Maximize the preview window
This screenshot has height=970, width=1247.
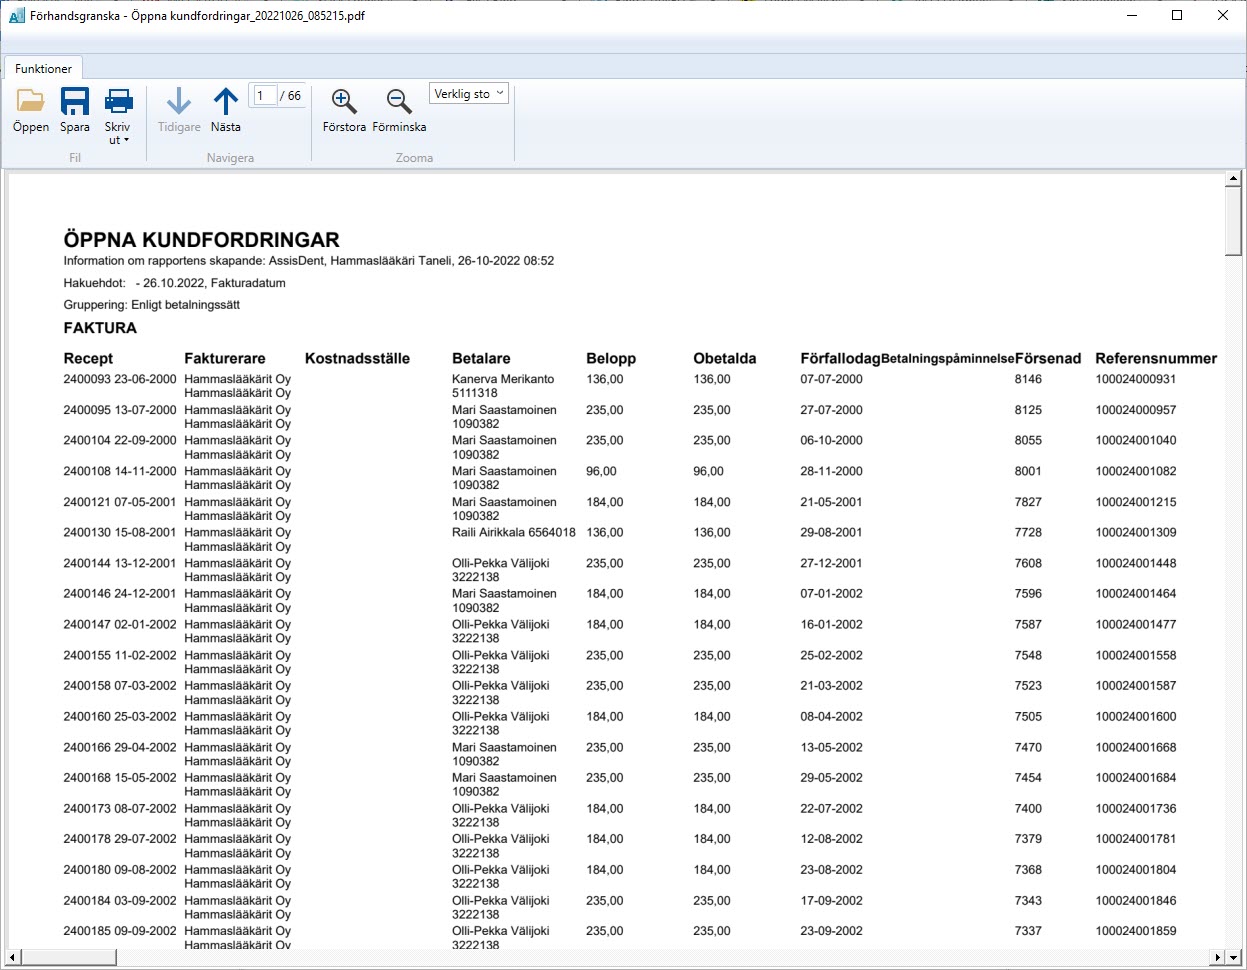click(x=1177, y=15)
